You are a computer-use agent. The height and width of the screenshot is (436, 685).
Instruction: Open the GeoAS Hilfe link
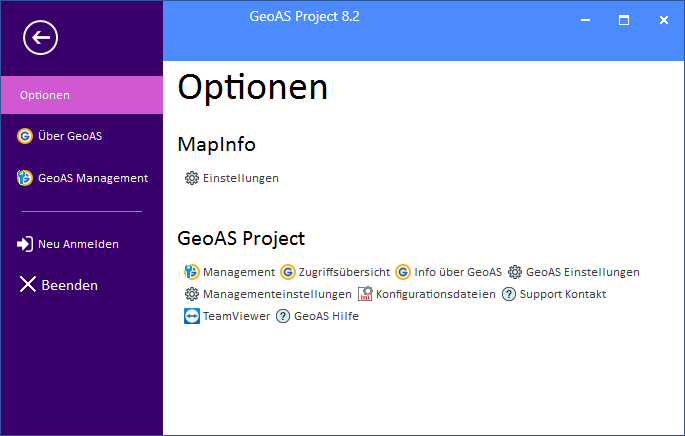(326, 316)
